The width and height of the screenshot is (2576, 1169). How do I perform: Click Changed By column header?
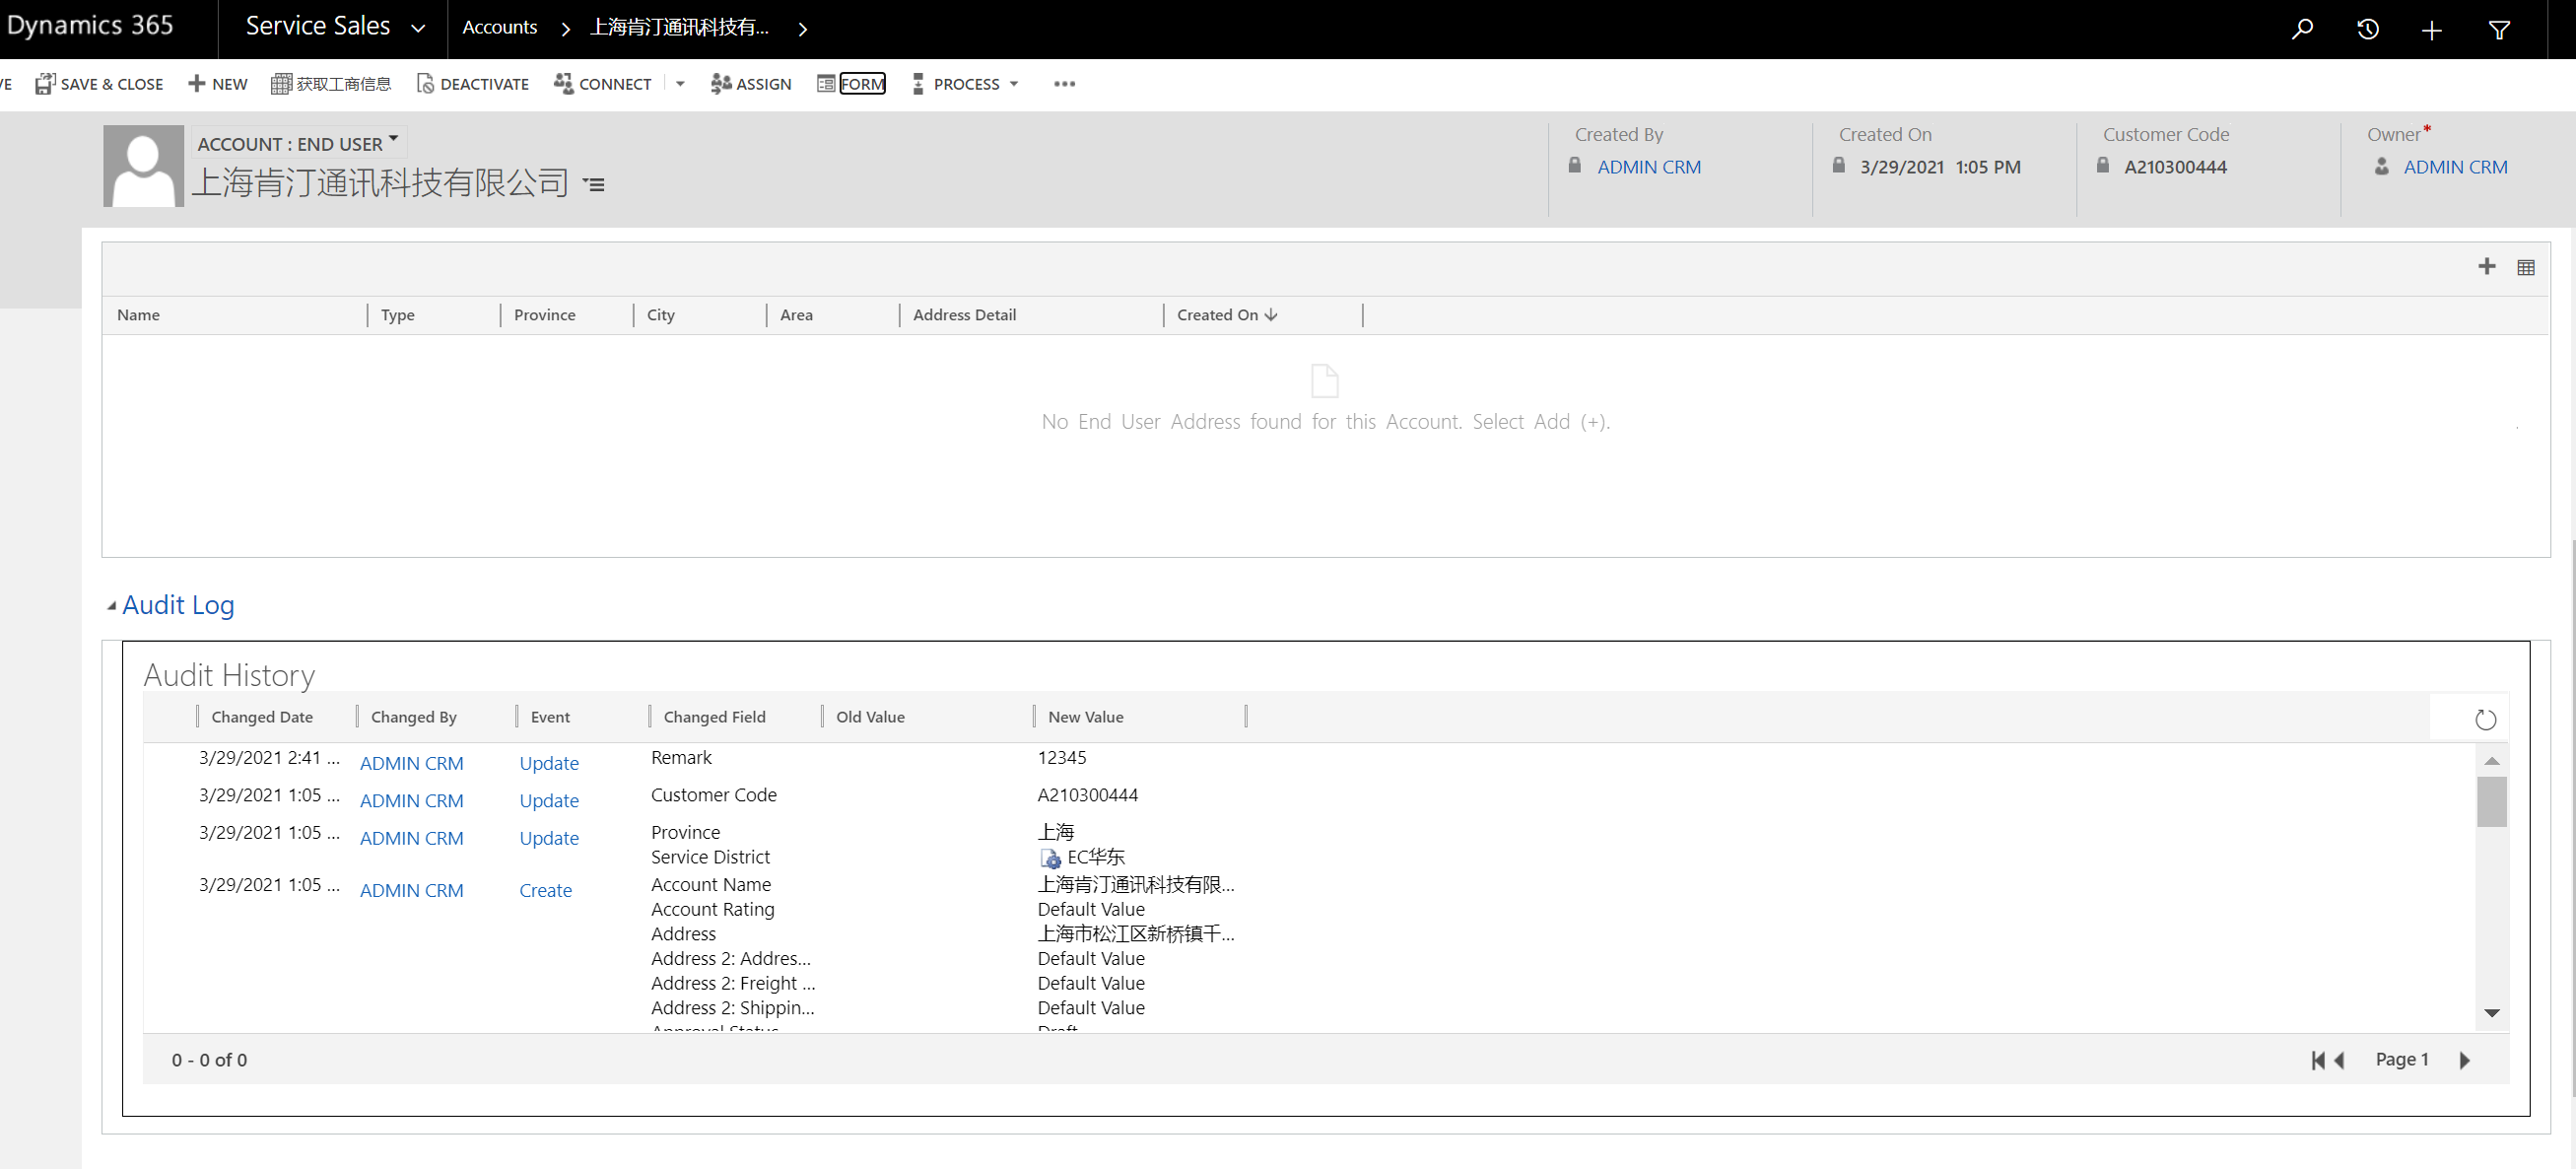pyautogui.click(x=413, y=717)
